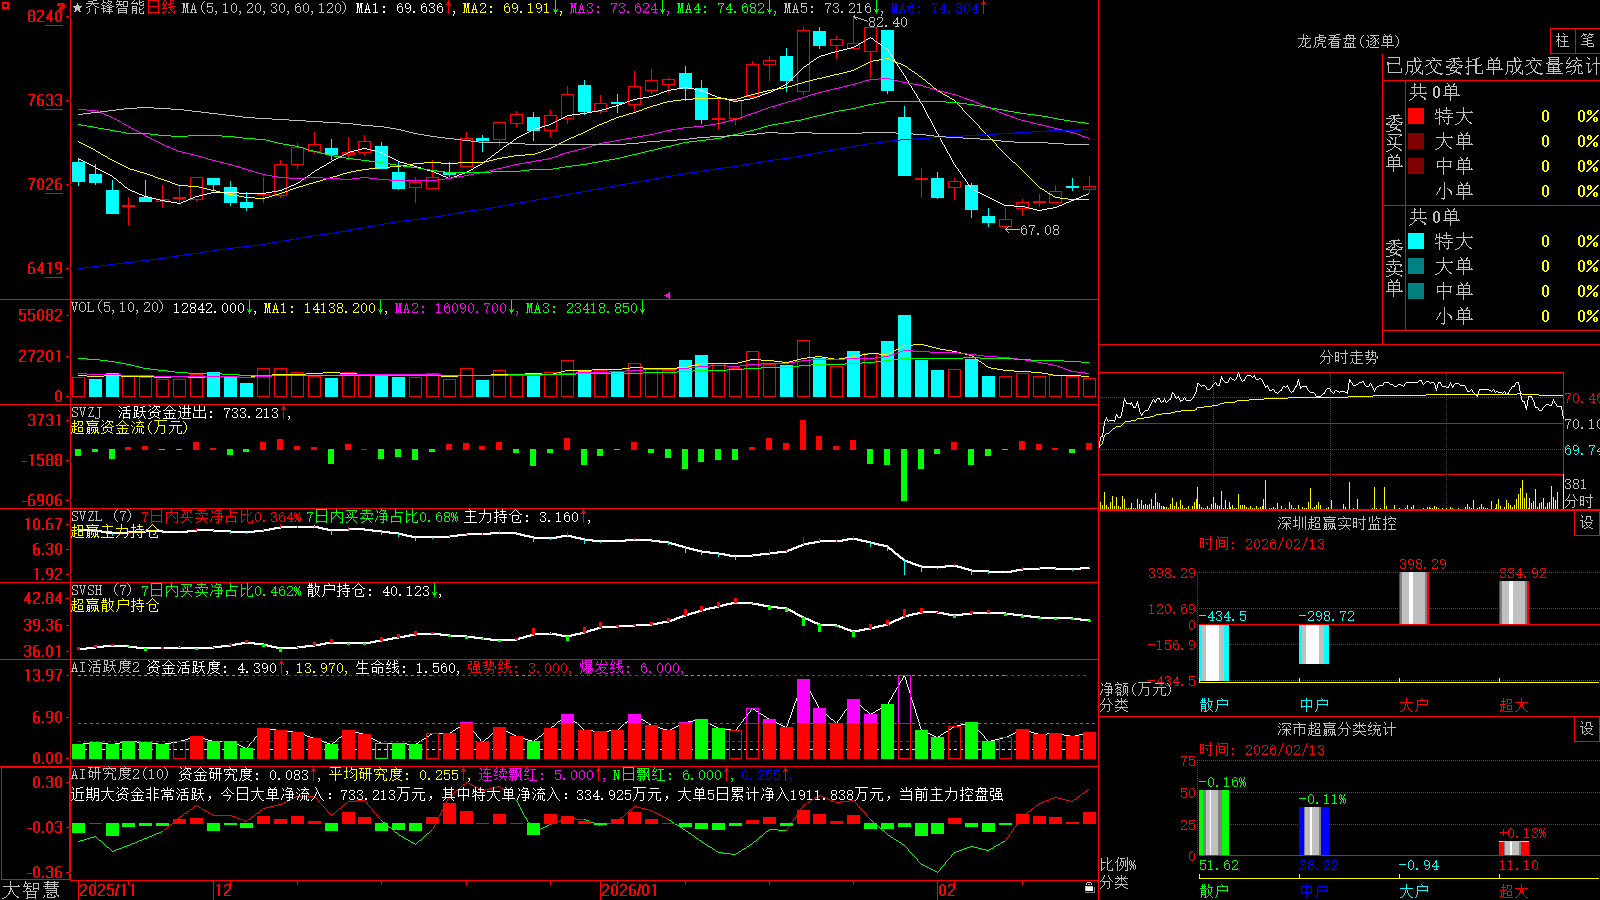The height and width of the screenshot is (900, 1600).
Task: Click the 分时走势 panel title
Action: pos(1348,357)
